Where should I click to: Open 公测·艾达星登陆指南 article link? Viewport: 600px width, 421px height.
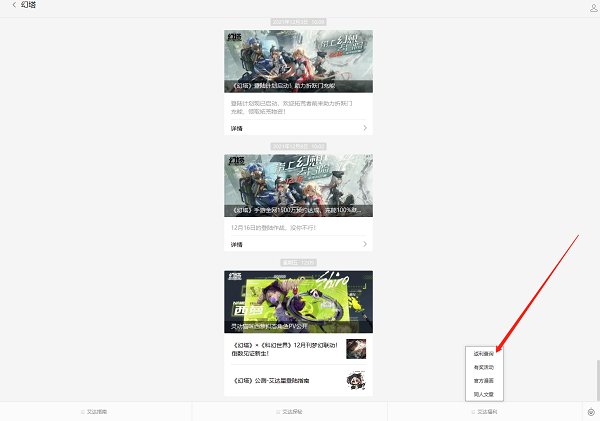pos(285,380)
